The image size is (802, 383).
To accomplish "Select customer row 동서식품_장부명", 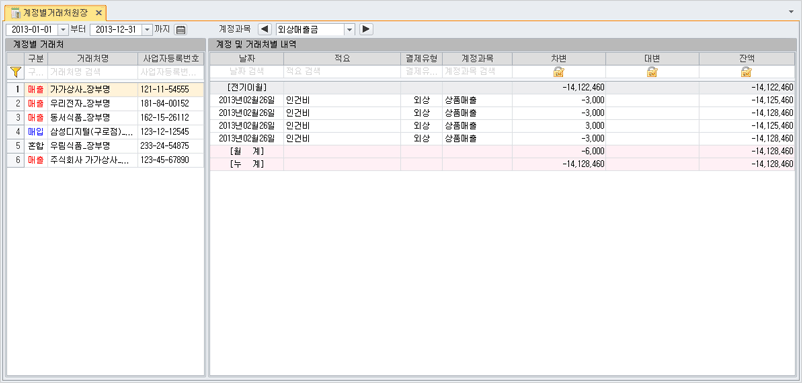I will 105,118.
